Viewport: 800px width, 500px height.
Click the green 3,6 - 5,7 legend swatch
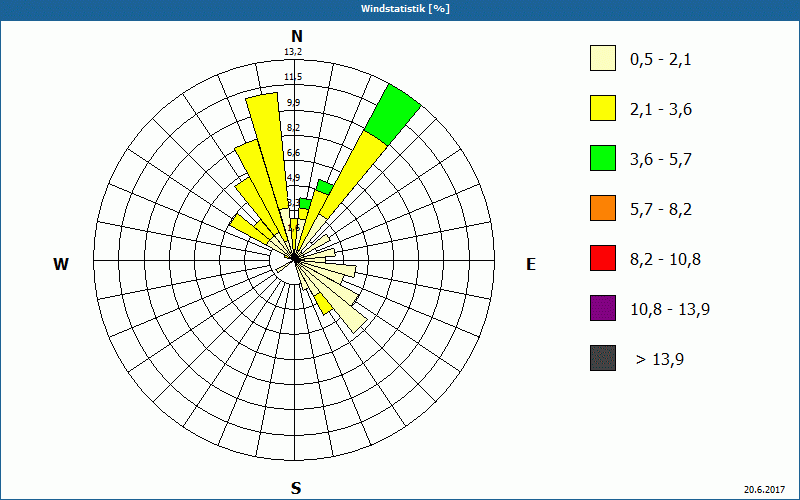pos(603,158)
